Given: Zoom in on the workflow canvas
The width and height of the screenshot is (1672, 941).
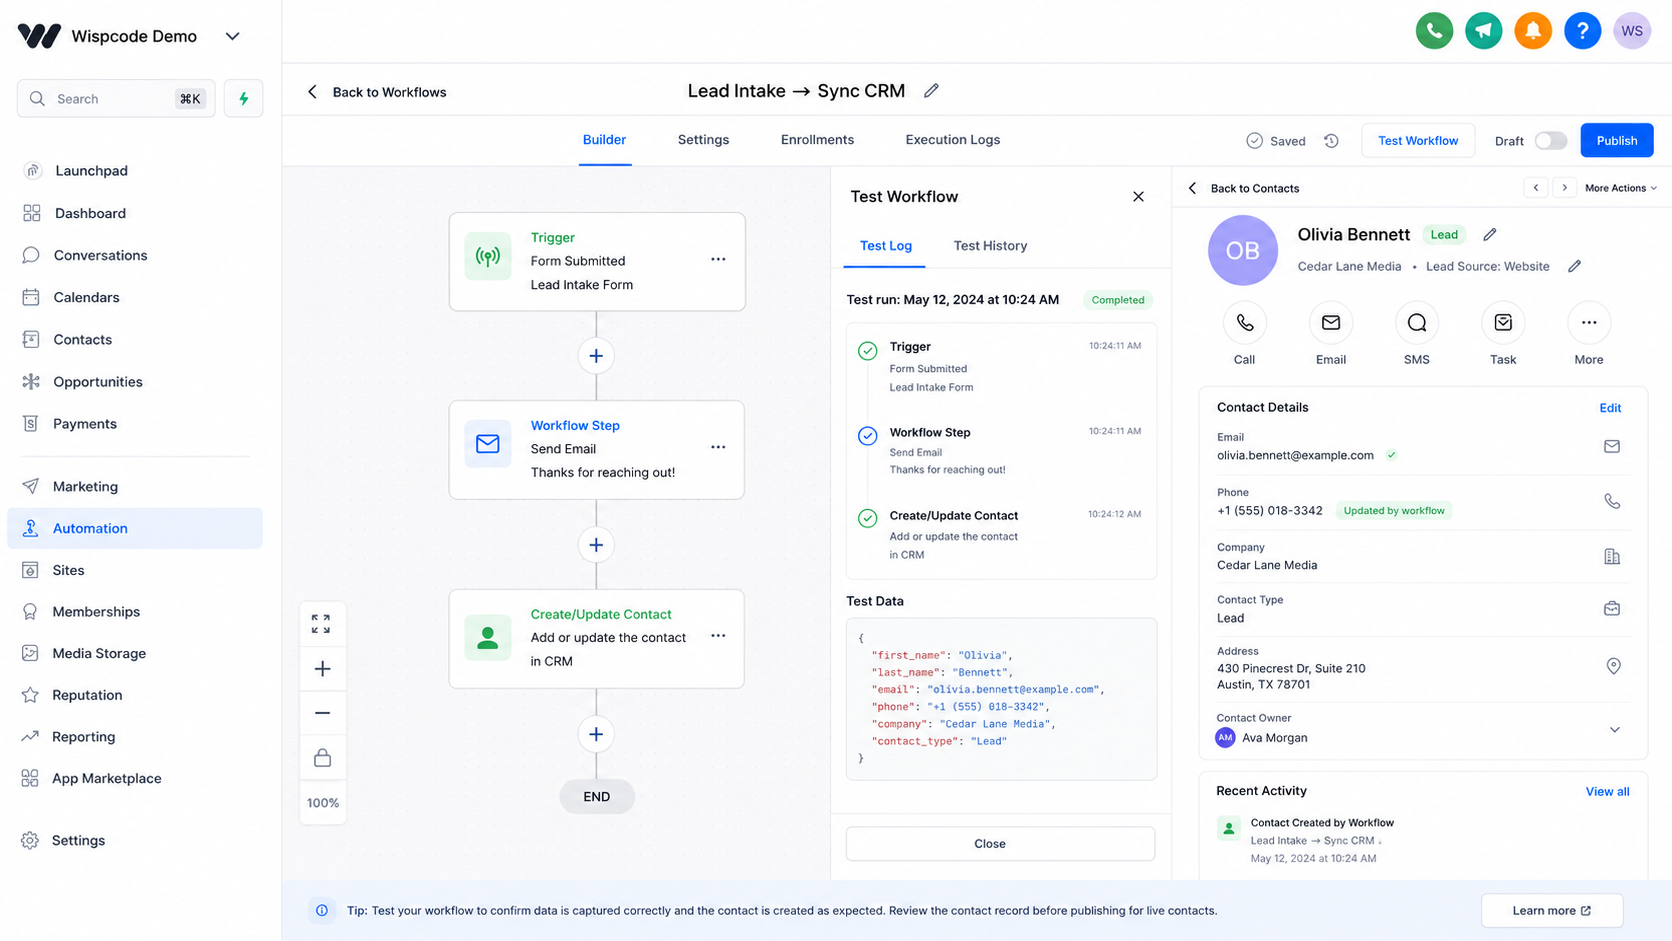Looking at the screenshot, I should coord(322,669).
